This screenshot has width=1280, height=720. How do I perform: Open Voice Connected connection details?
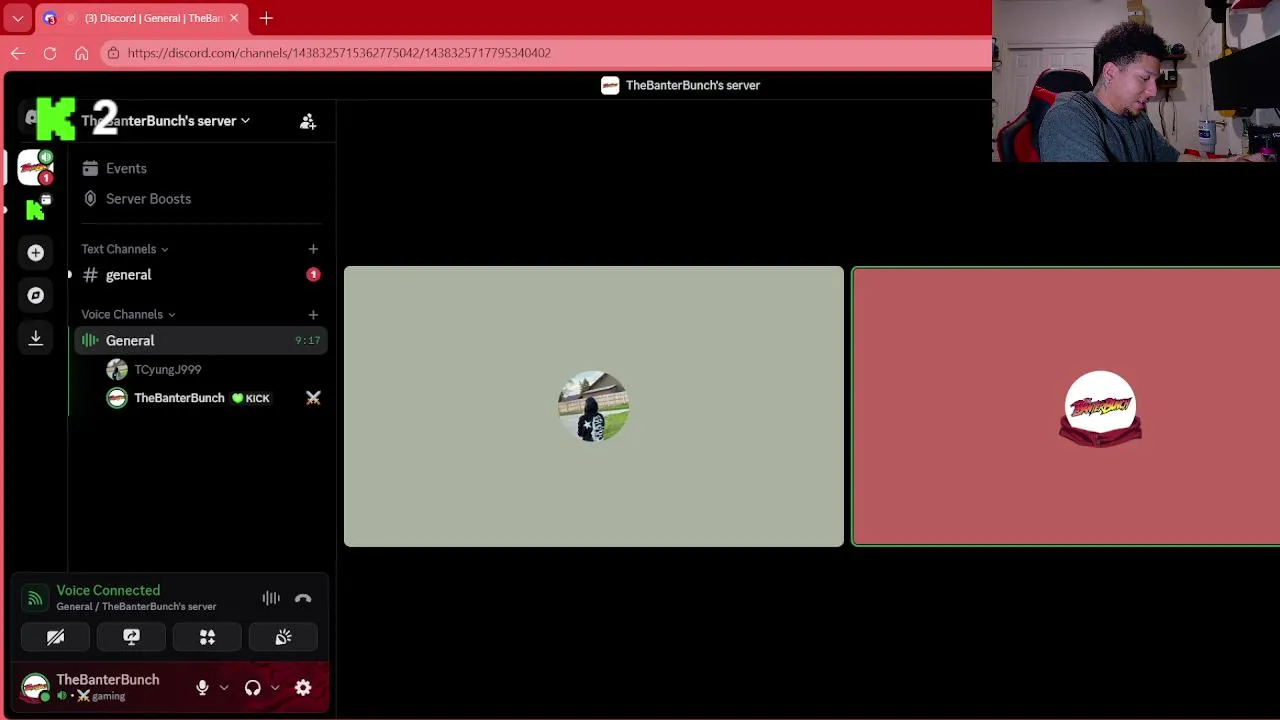click(x=108, y=590)
